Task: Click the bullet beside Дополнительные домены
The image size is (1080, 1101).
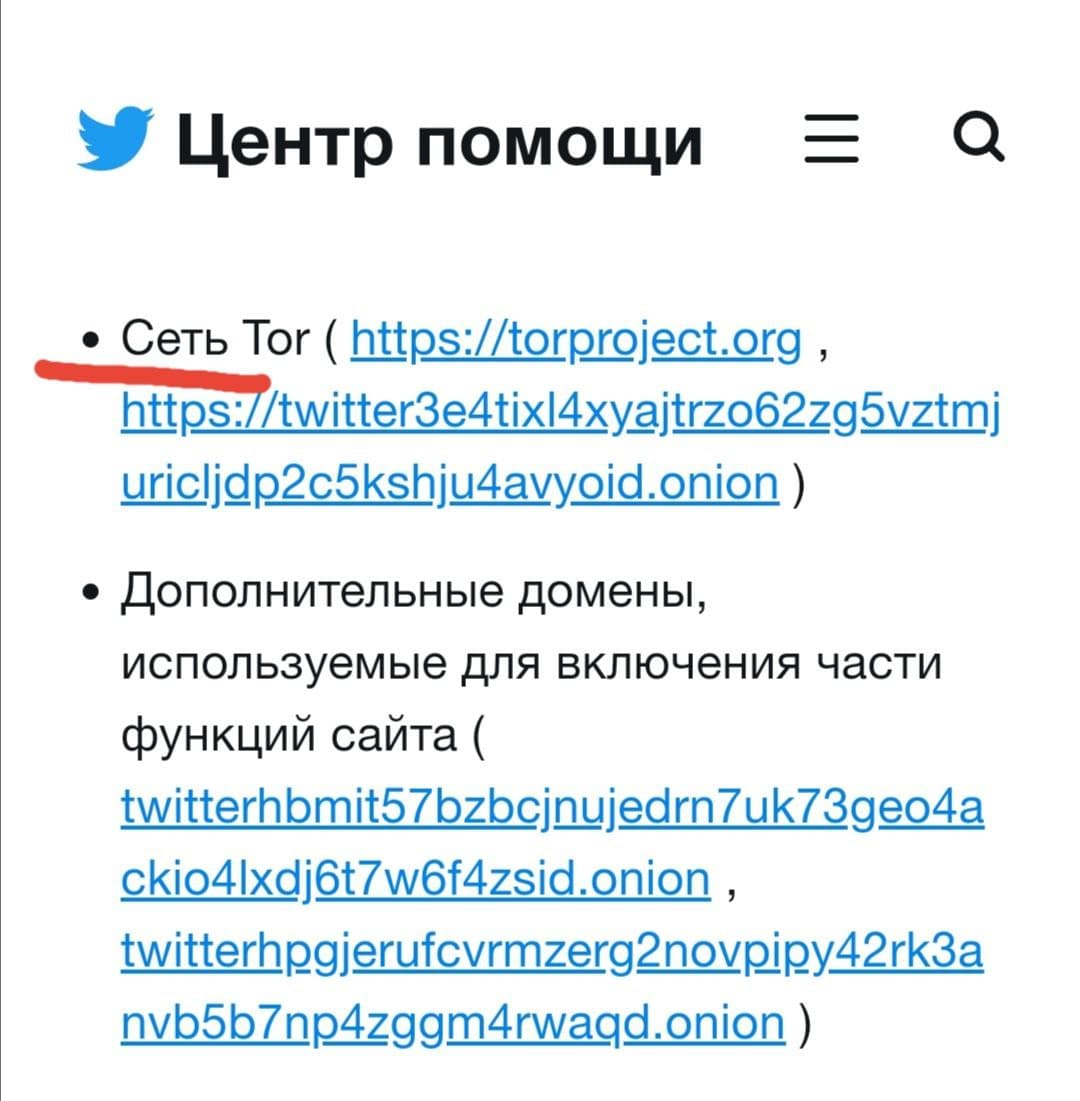Action: point(90,593)
